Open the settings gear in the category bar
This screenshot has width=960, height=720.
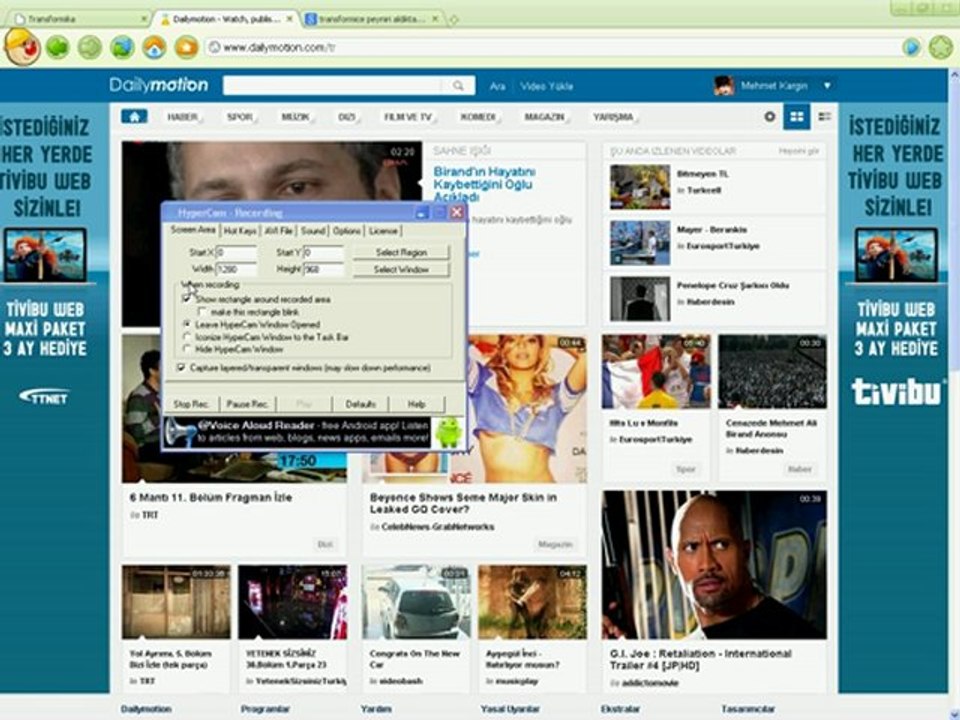point(770,116)
